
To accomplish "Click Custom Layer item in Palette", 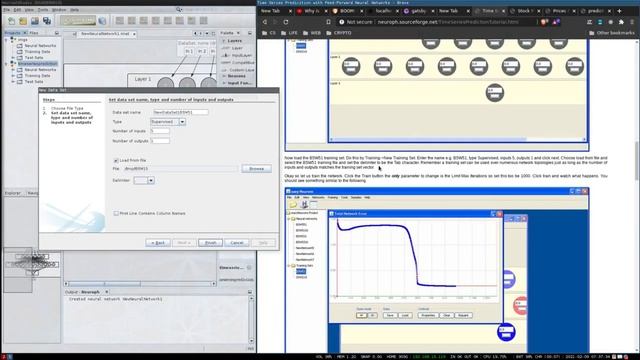I will (238, 70).
